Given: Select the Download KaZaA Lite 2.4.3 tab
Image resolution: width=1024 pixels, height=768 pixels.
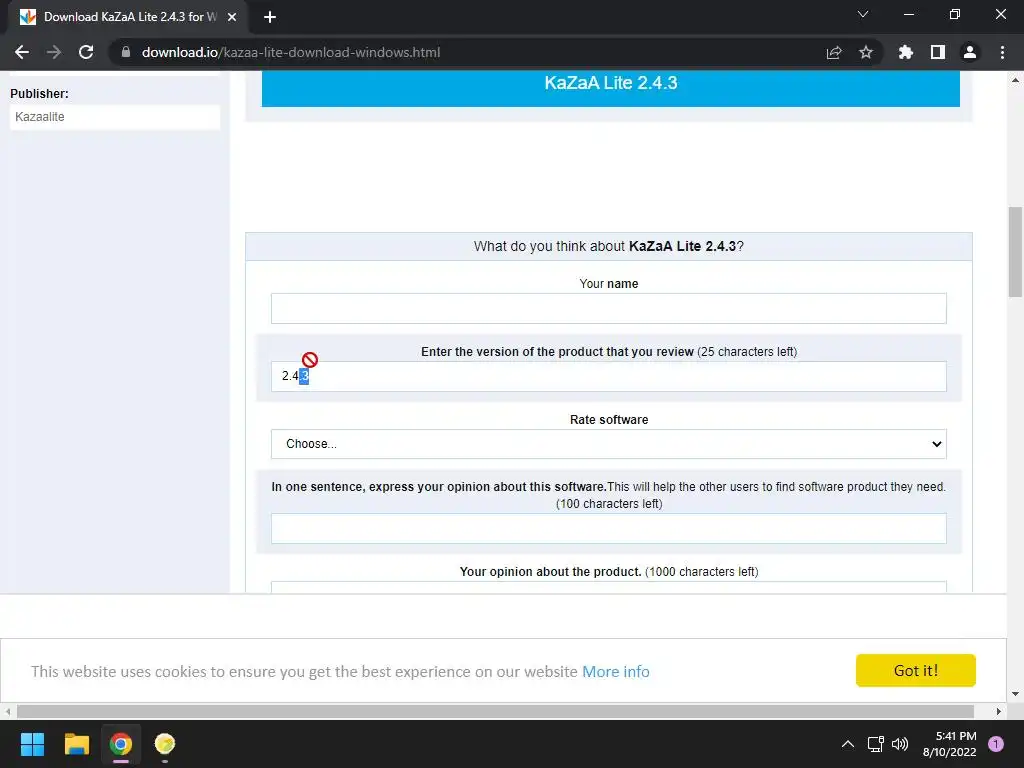Looking at the screenshot, I should pos(128,17).
